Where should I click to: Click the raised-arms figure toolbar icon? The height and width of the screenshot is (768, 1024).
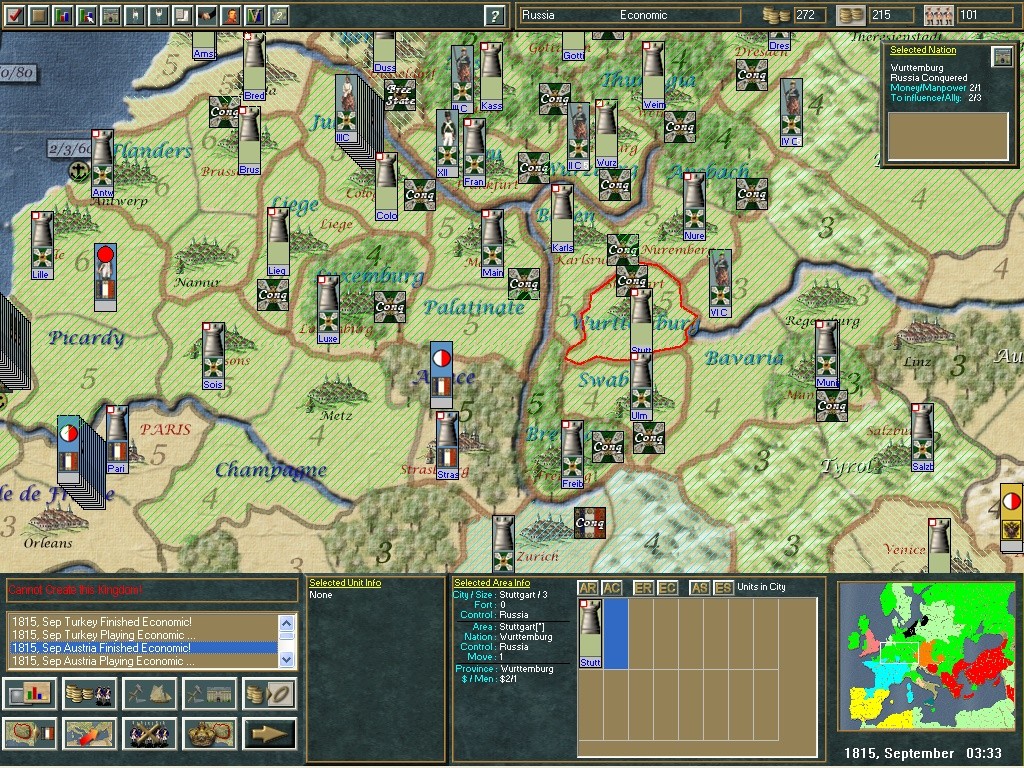tap(159, 15)
